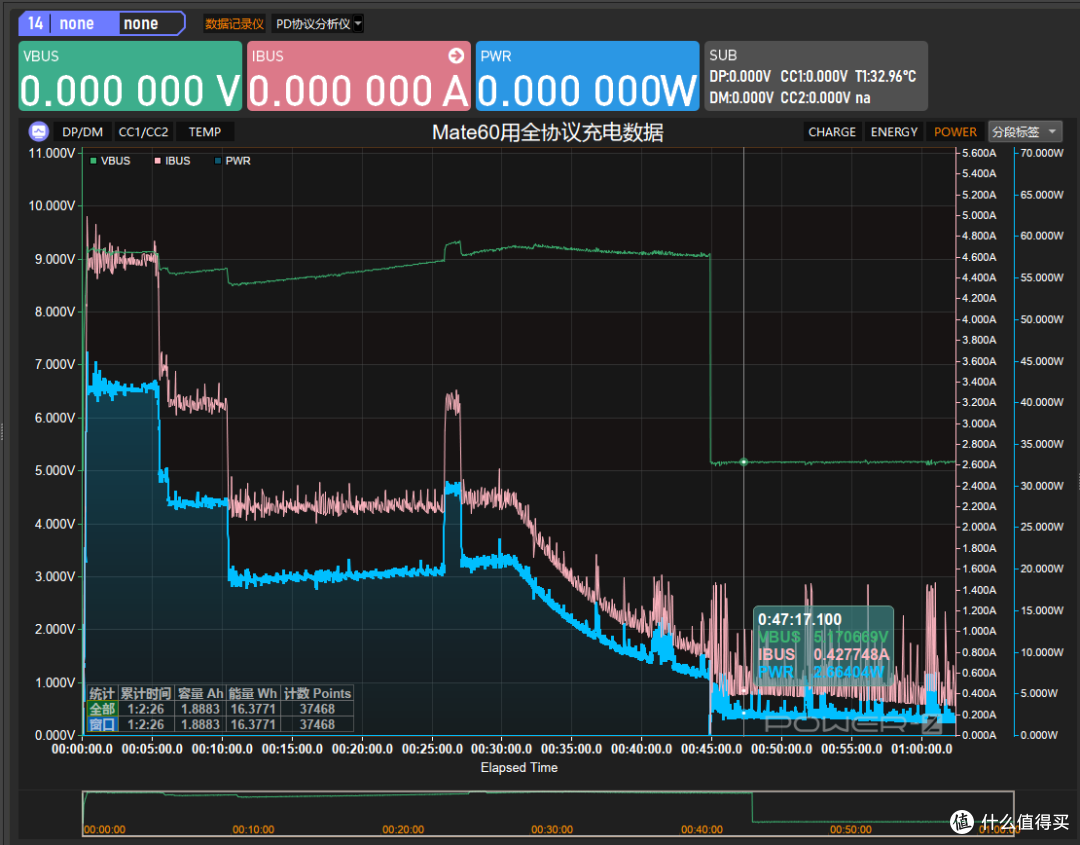Image resolution: width=1080 pixels, height=845 pixels.
Task: Select the POWER view tab
Action: (x=955, y=132)
